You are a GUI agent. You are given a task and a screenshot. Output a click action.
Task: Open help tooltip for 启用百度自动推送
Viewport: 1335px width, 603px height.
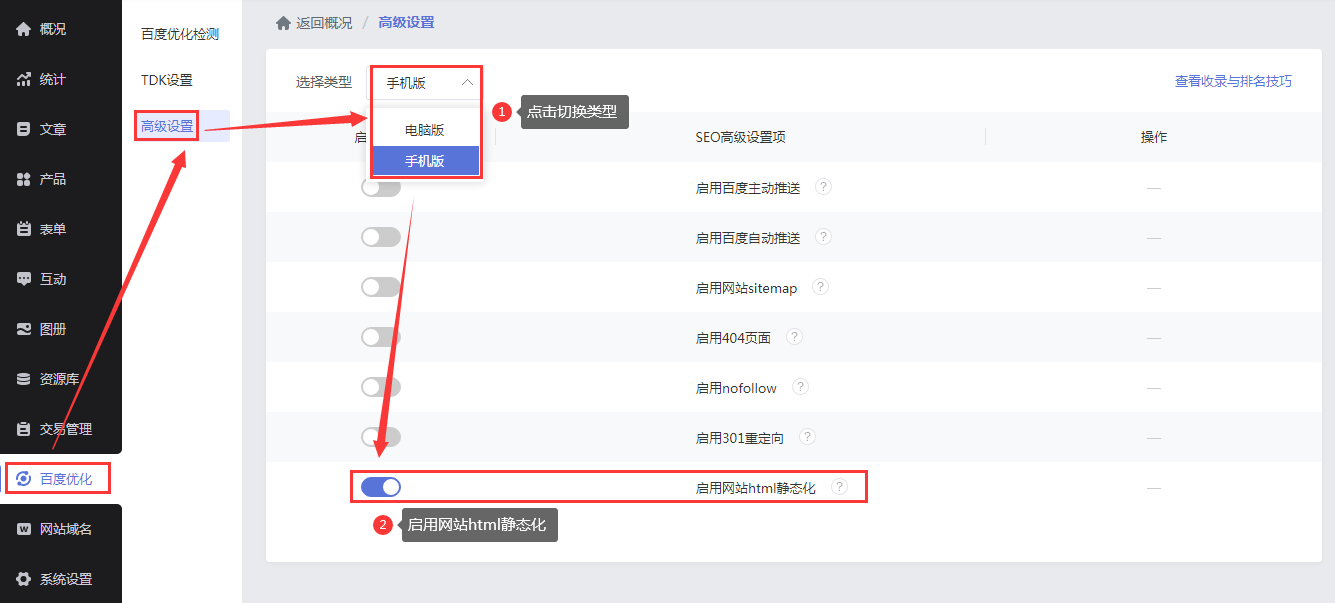823,237
